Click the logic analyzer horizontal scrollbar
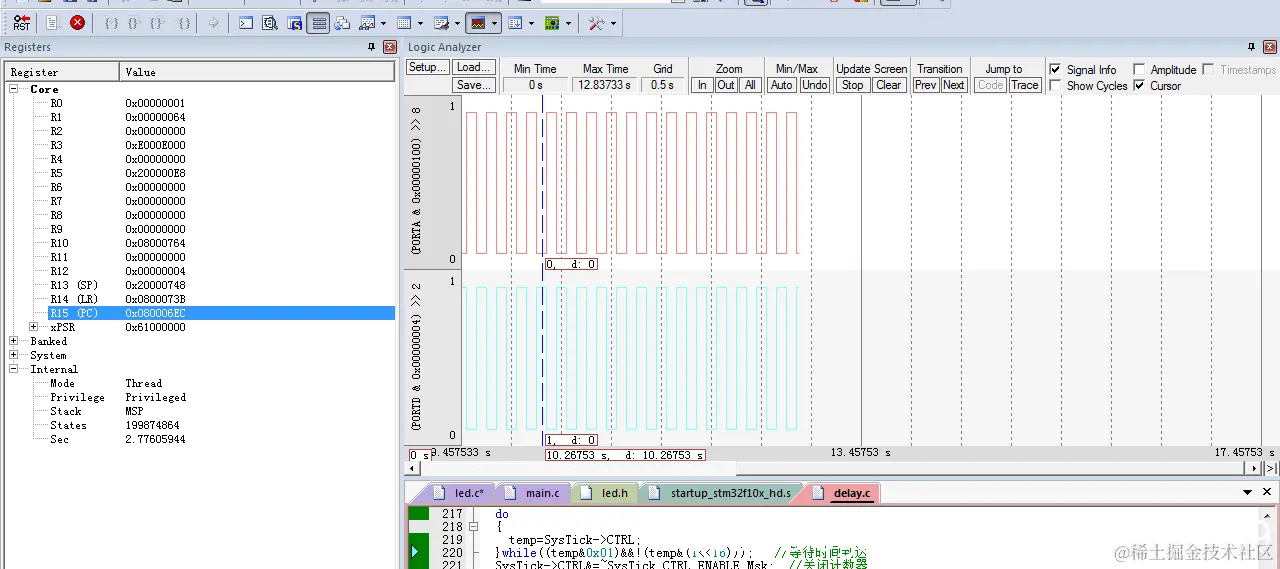This screenshot has width=1280, height=569. pos(835,468)
